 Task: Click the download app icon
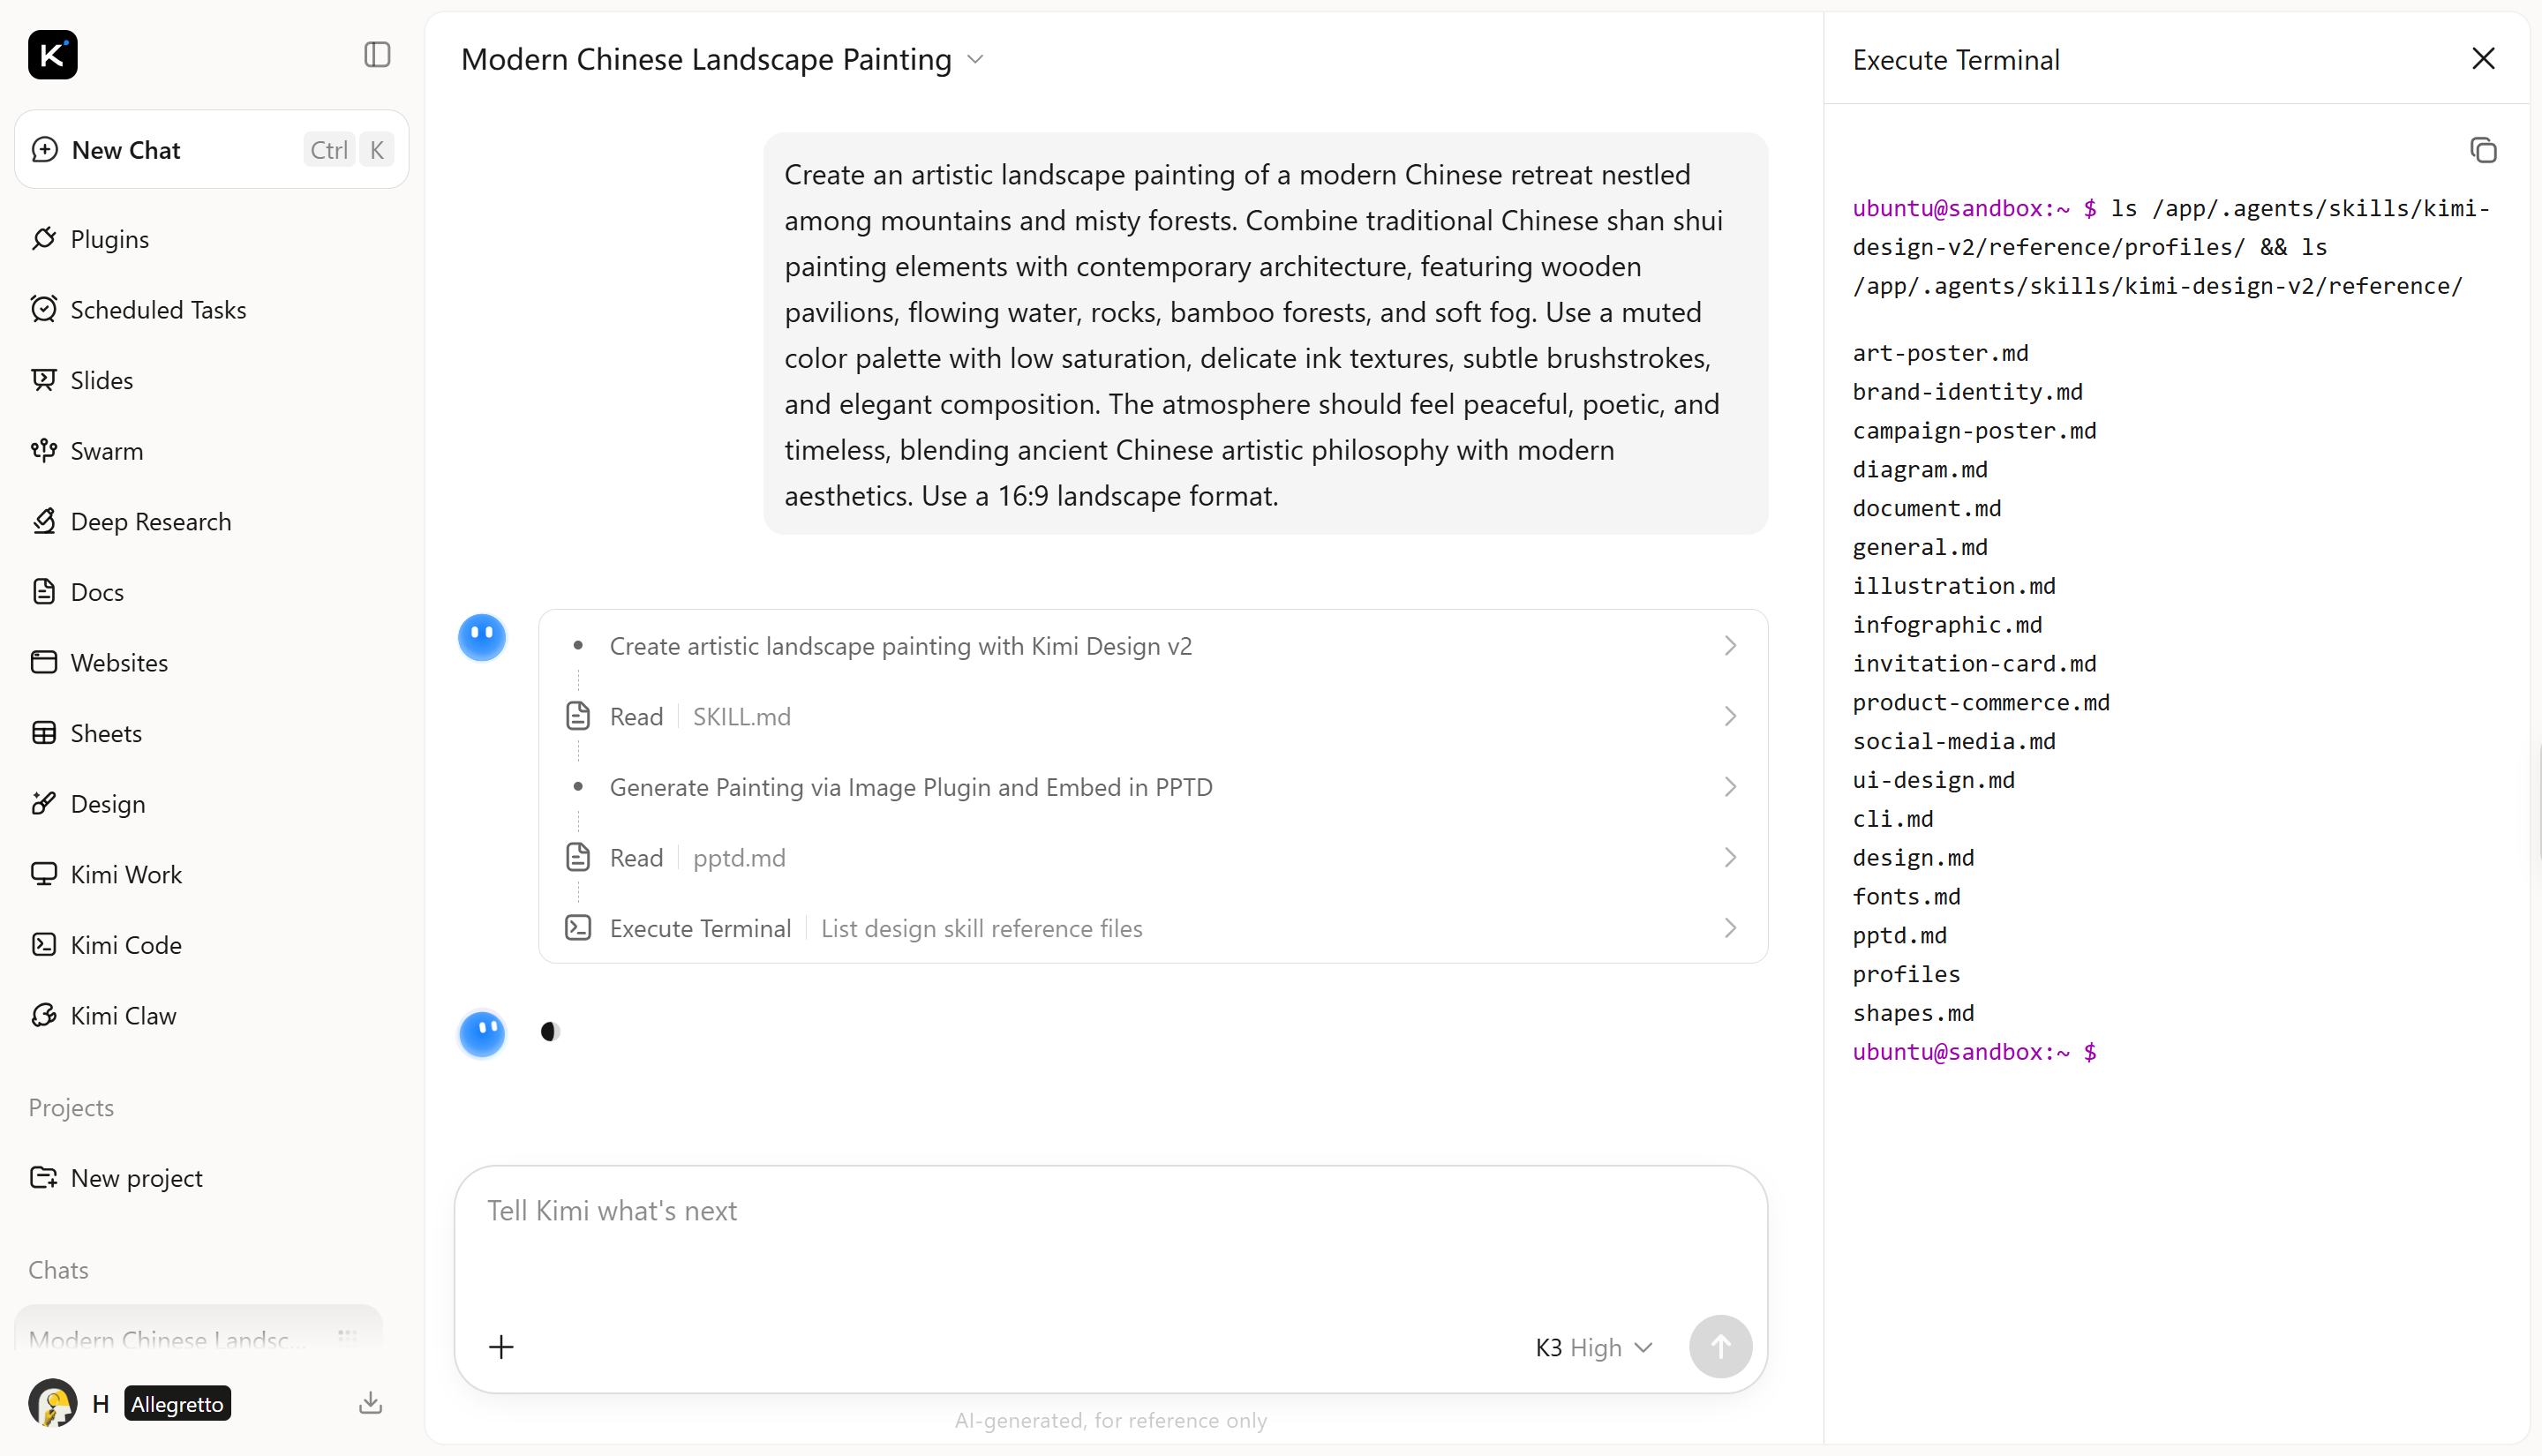[x=370, y=1403]
